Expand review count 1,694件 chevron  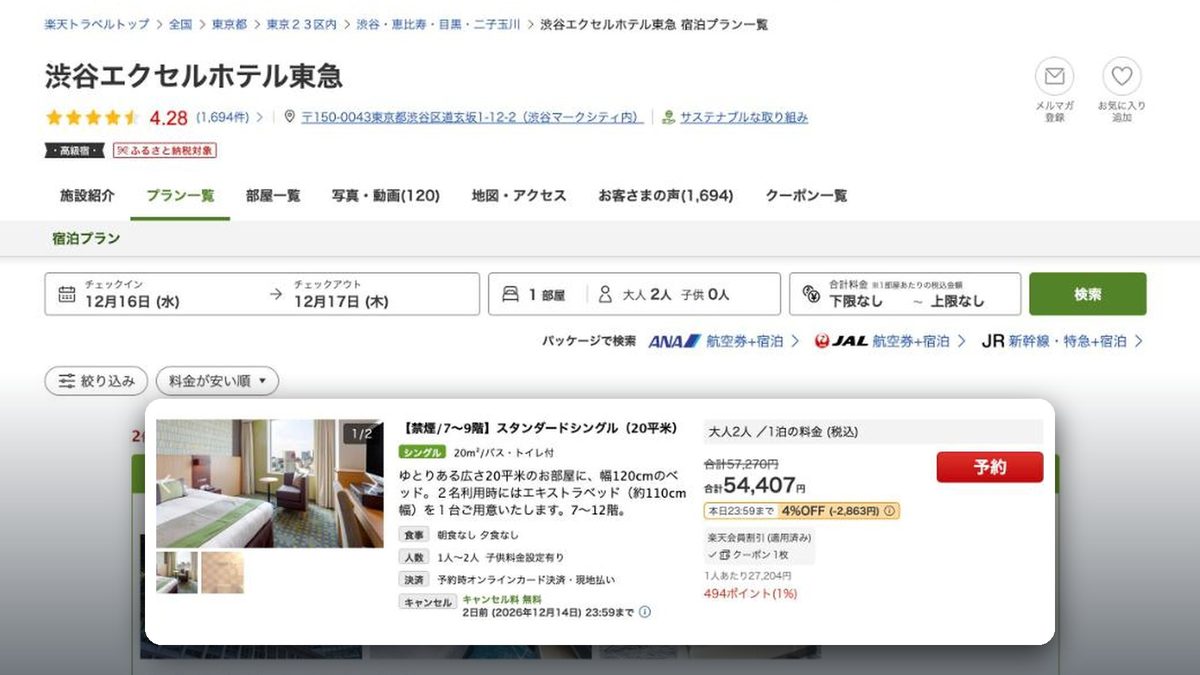click(x=260, y=117)
